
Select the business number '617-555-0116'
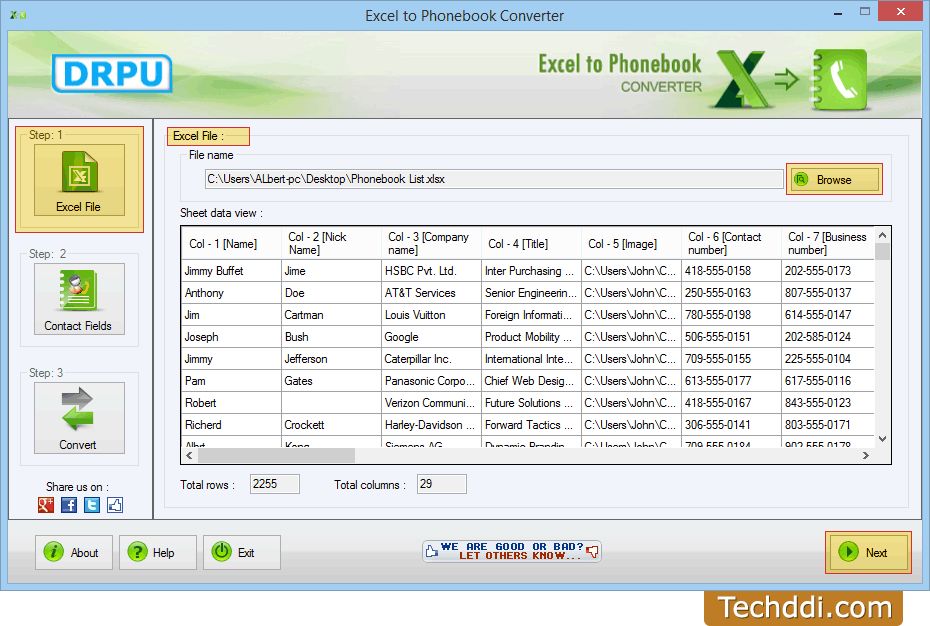click(828, 381)
